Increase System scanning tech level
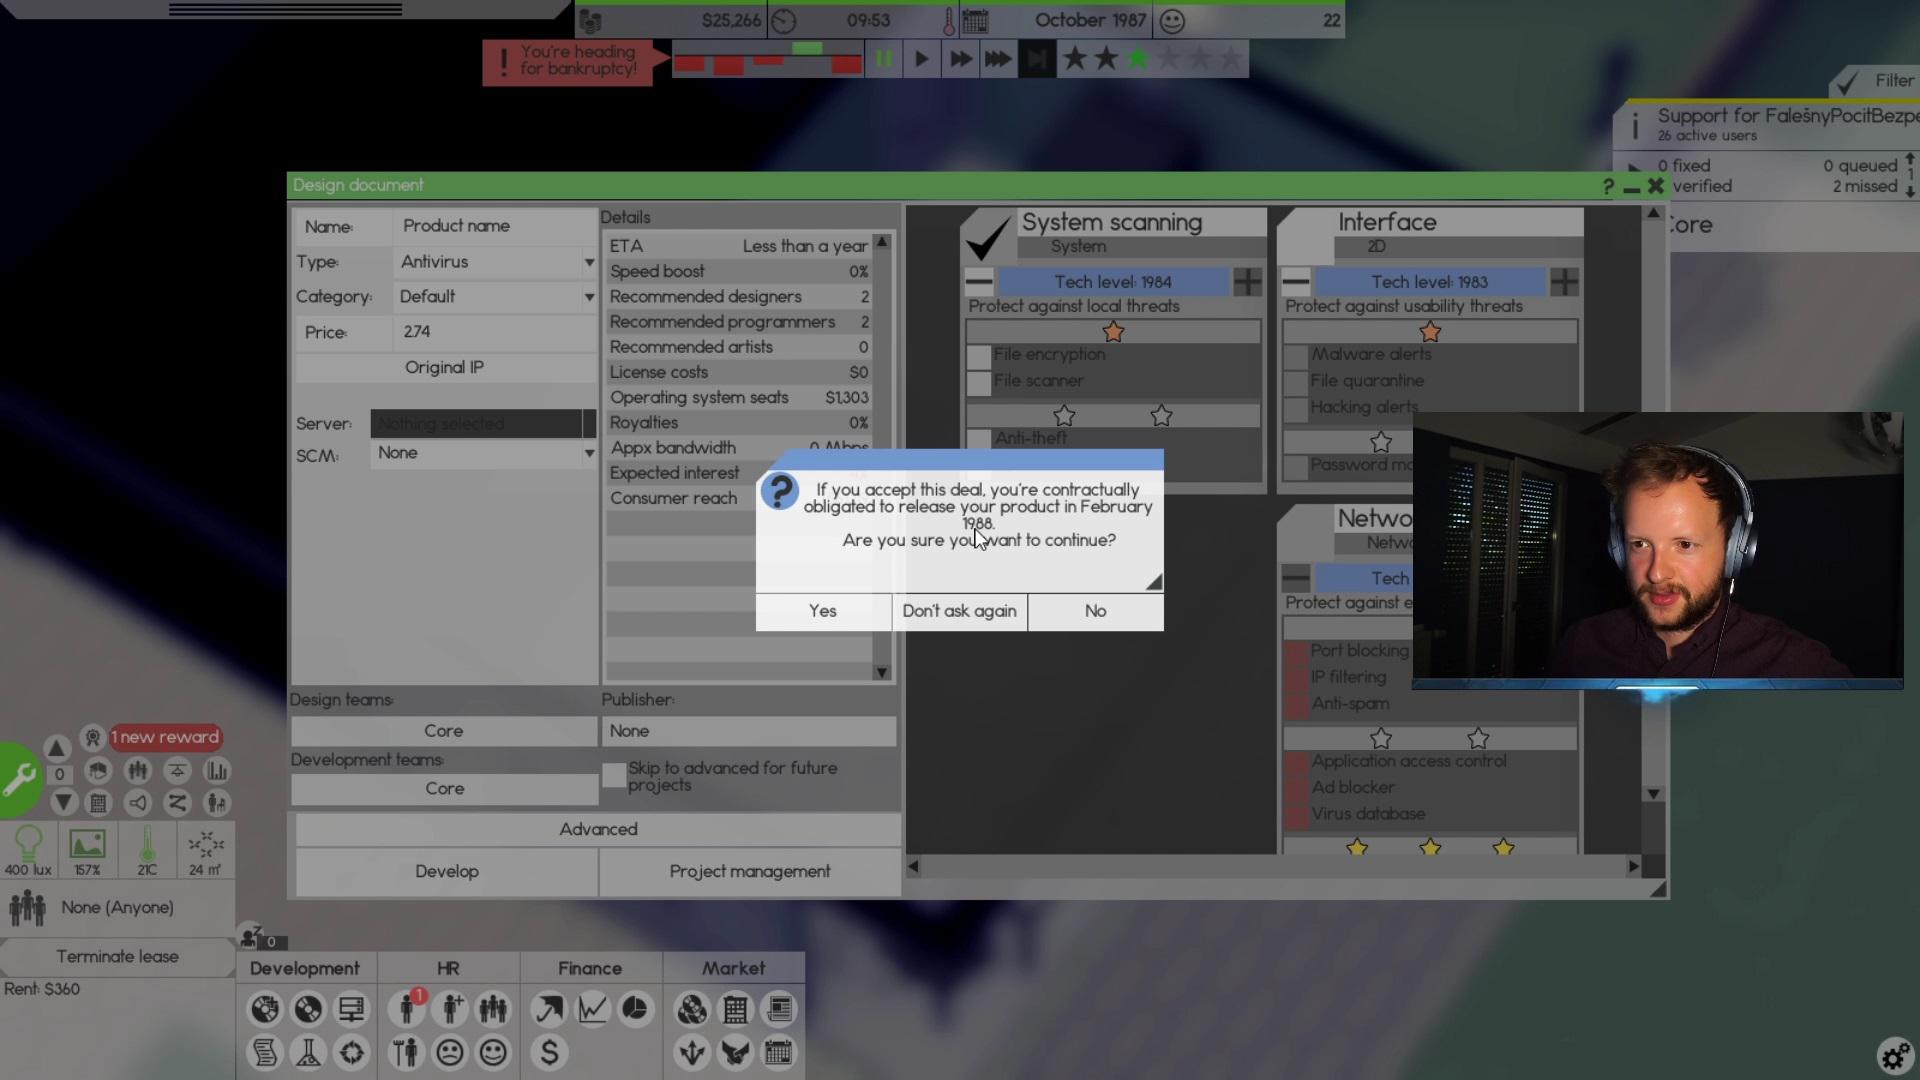1920x1080 pixels. (1247, 282)
